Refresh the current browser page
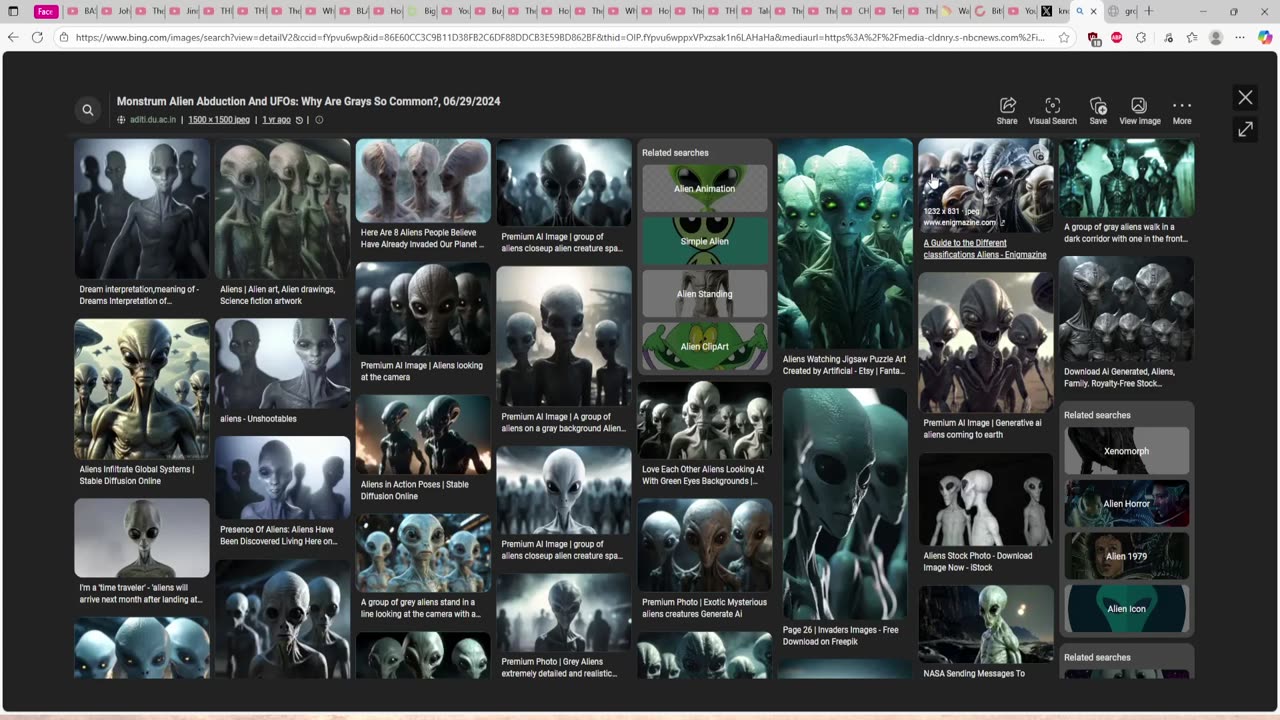This screenshot has width=1280, height=720. (x=37, y=37)
